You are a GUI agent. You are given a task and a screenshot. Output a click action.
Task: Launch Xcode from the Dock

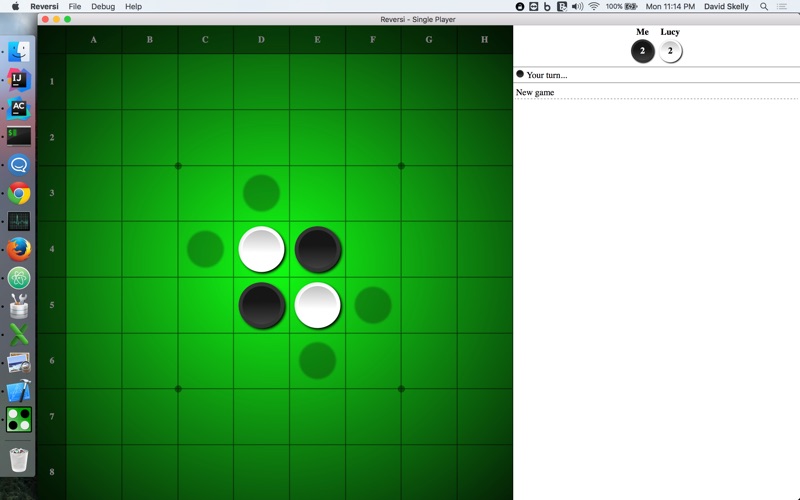coord(19,391)
